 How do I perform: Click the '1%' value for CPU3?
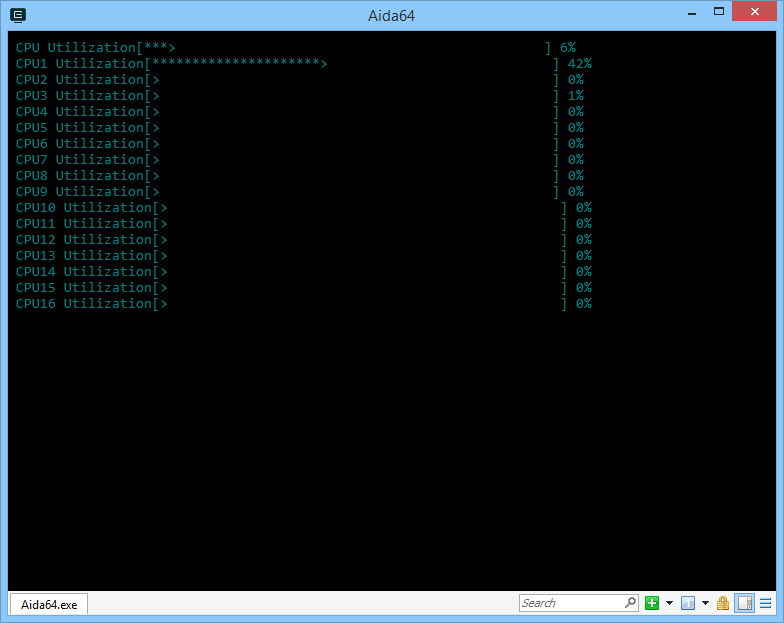(576, 96)
